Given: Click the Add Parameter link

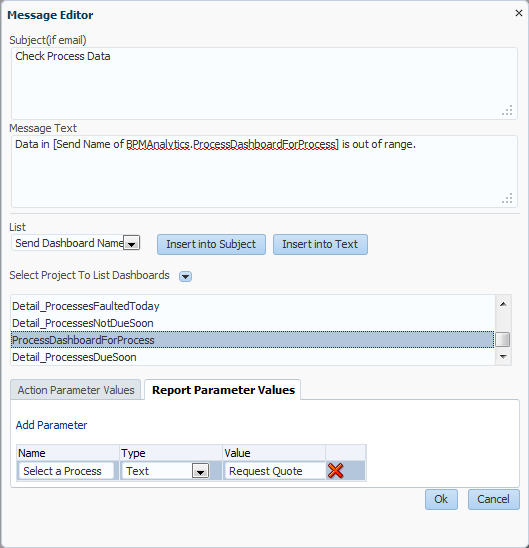Looking at the screenshot, I should pos(51,425).
